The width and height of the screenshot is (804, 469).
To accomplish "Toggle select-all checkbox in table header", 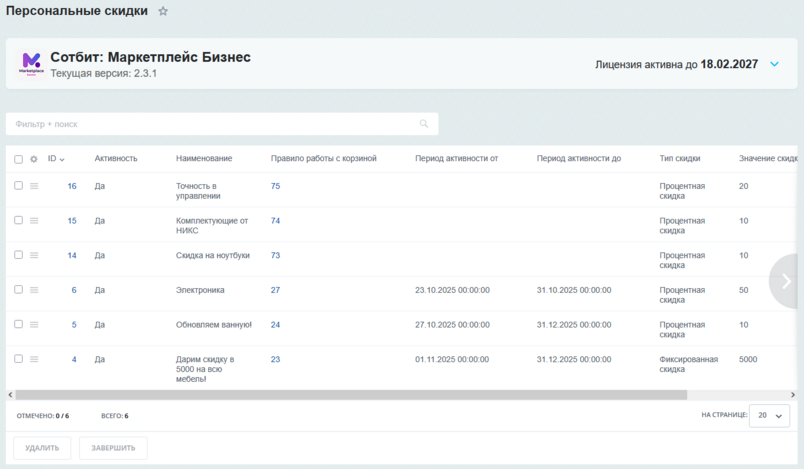I will (18, 159).
